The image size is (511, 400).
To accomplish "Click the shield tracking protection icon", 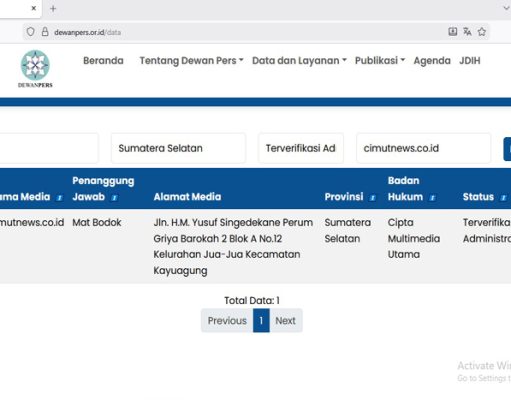I will tap(30, 32).
